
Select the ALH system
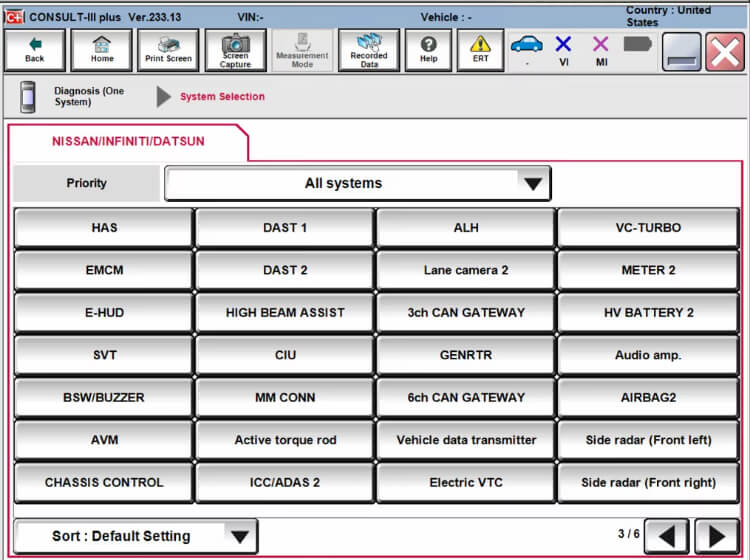pyautogui.click(x=466, y=228)
